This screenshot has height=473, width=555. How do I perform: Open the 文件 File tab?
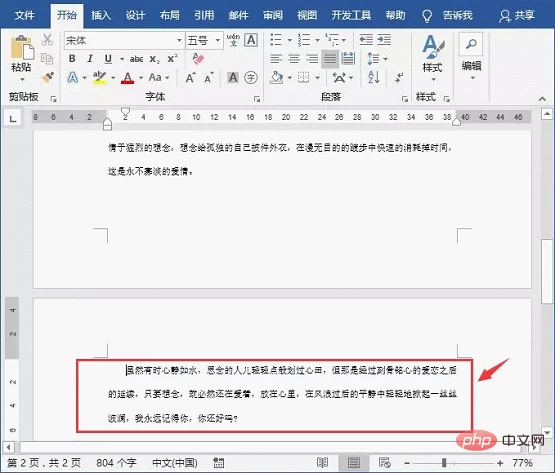pos(24,15)
